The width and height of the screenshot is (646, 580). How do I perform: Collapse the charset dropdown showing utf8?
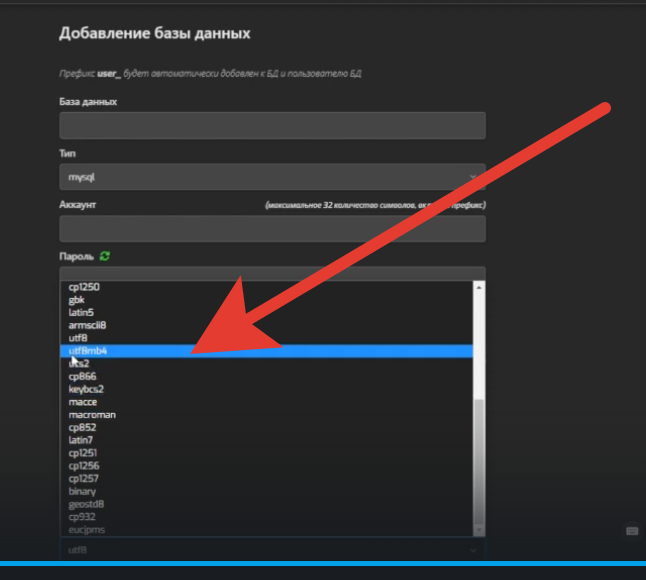click(x=272, y=550)
